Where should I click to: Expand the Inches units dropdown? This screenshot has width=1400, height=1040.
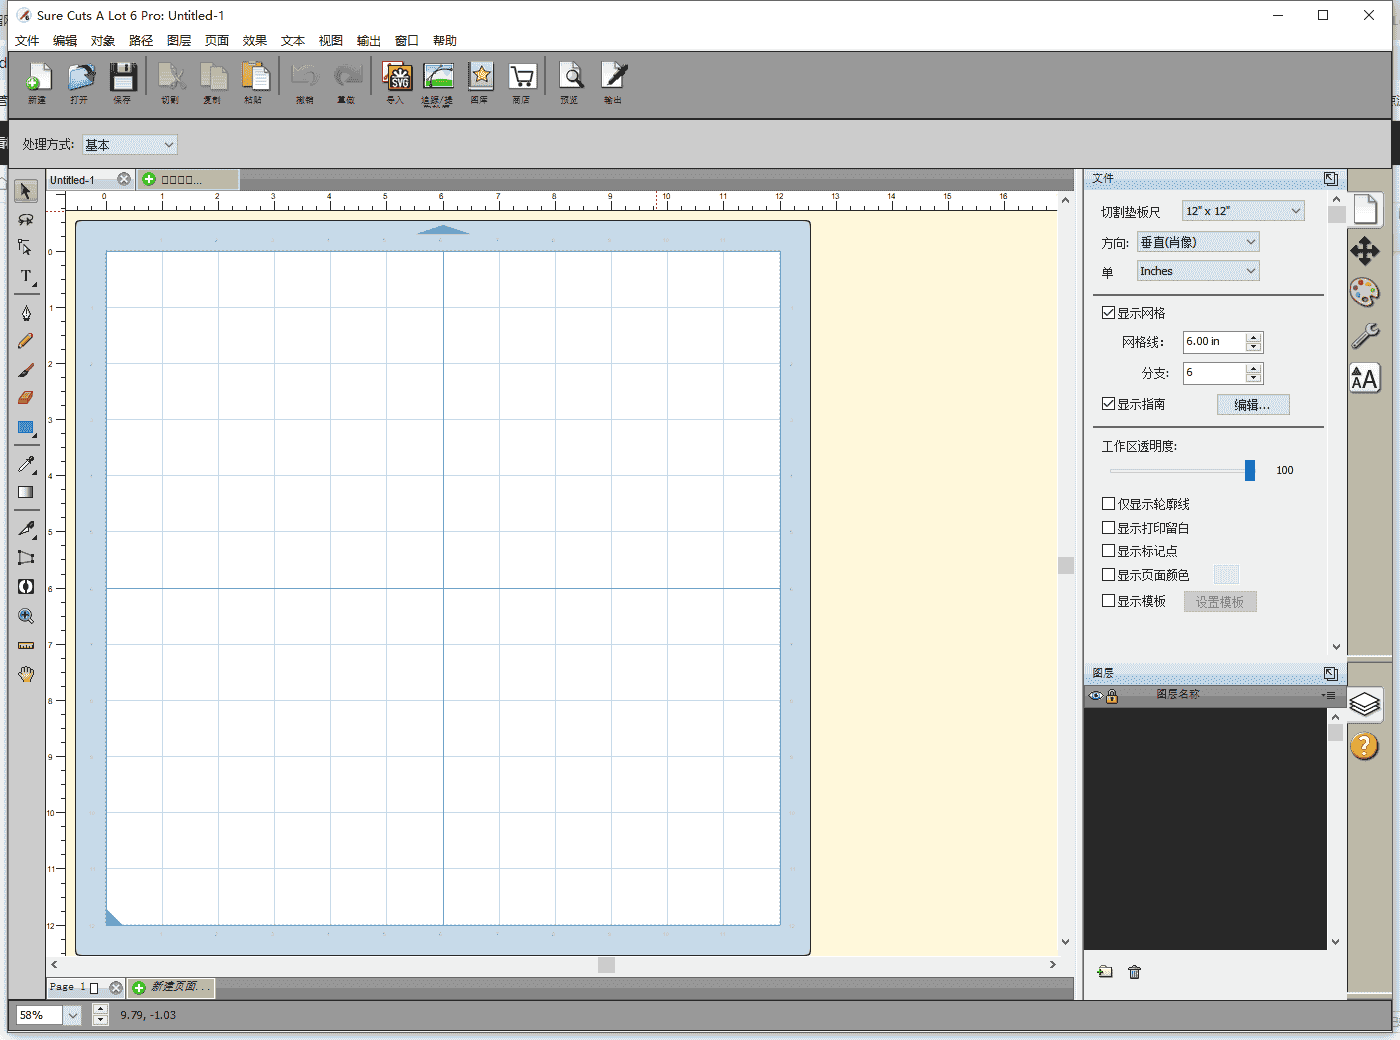point(1197,271)
